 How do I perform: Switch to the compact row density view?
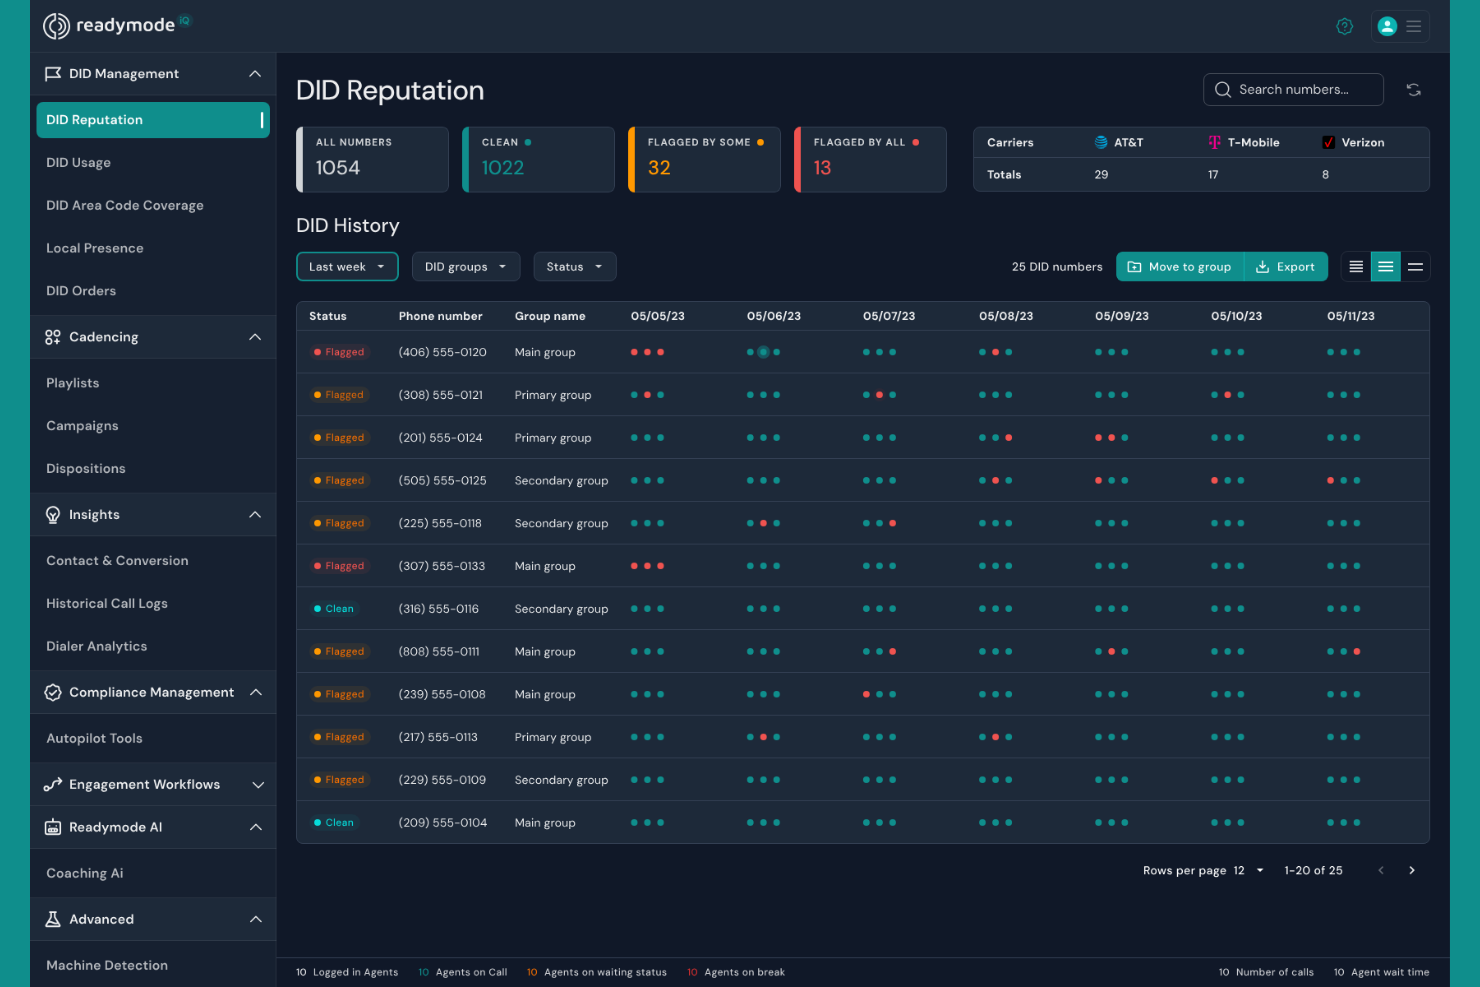click(1356, 267)
